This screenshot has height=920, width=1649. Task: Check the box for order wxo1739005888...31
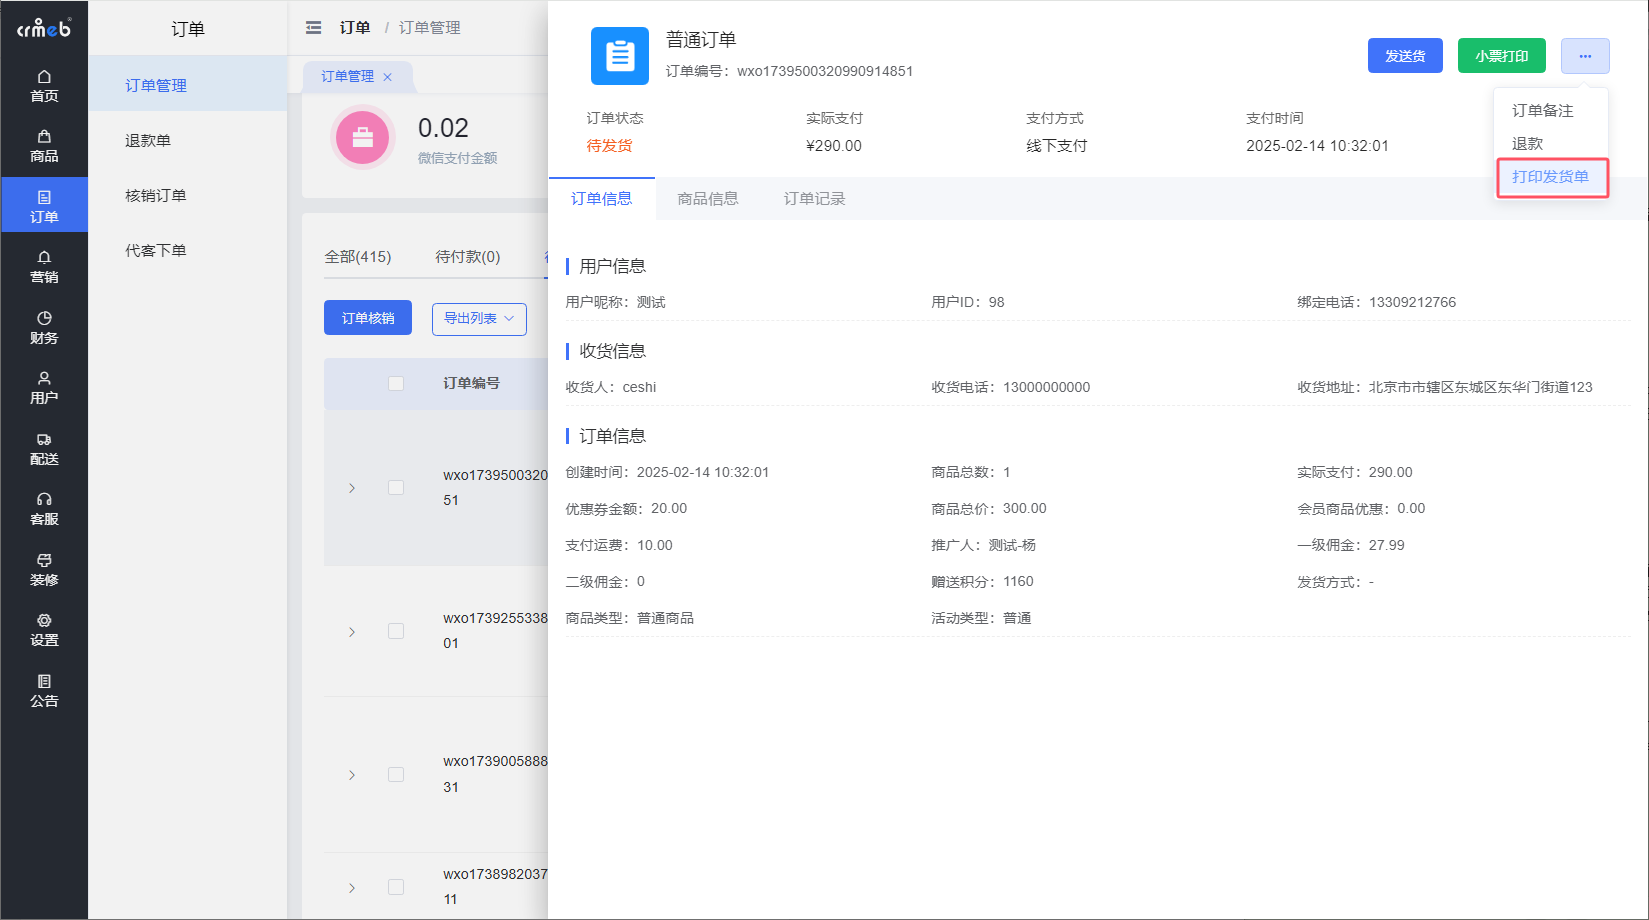point(396,775)
